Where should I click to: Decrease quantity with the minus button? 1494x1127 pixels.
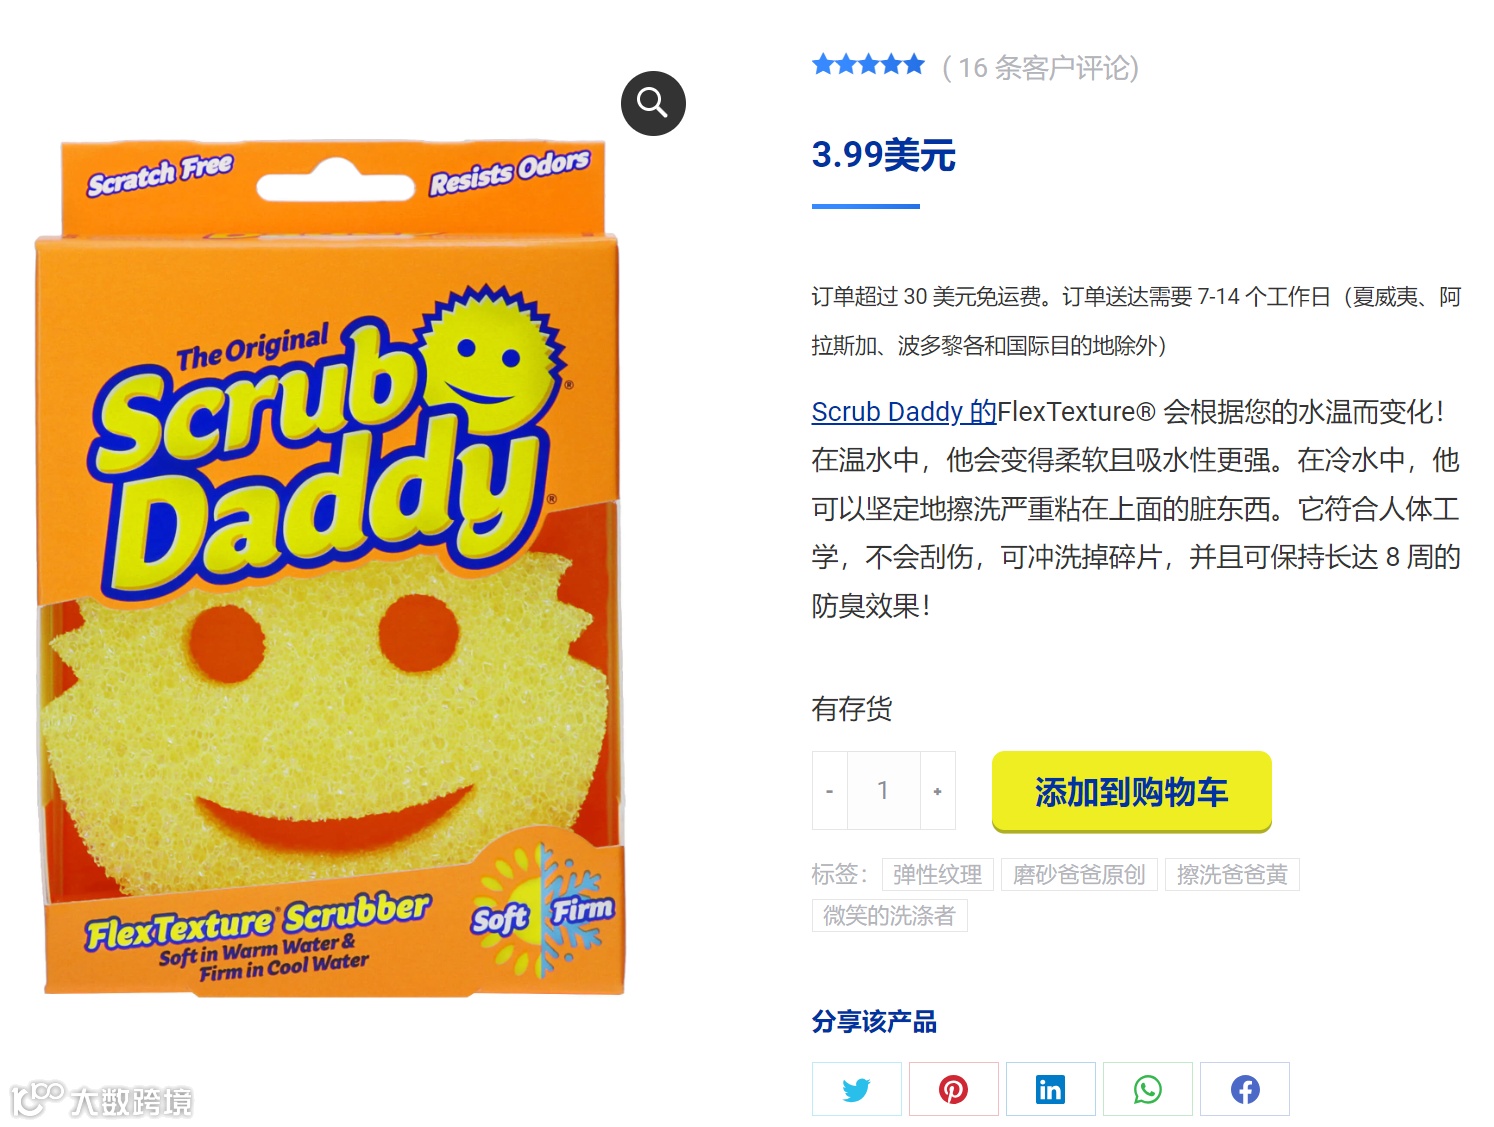tap(830, 791)
